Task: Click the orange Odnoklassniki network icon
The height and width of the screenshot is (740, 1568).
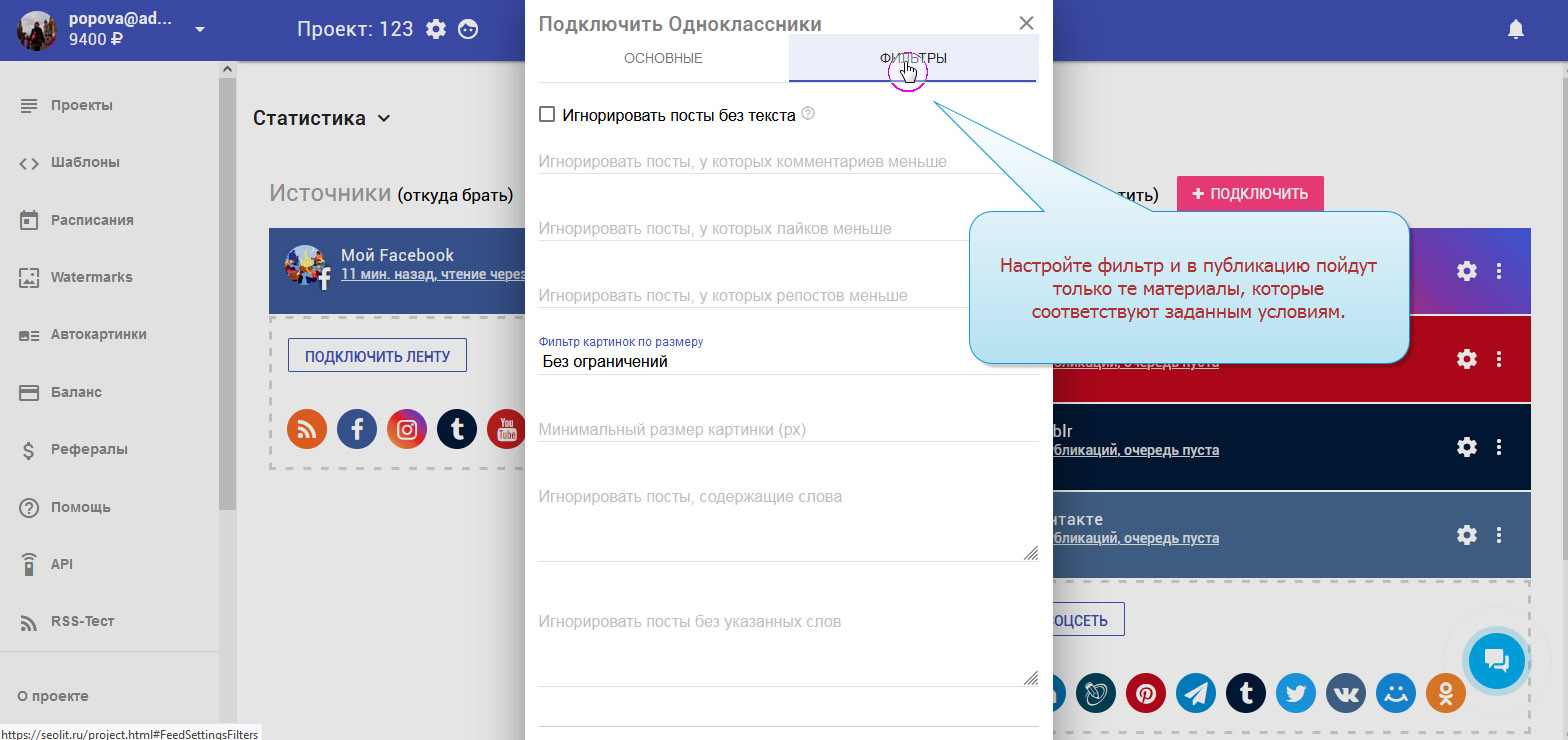Action: (1445, 693)
